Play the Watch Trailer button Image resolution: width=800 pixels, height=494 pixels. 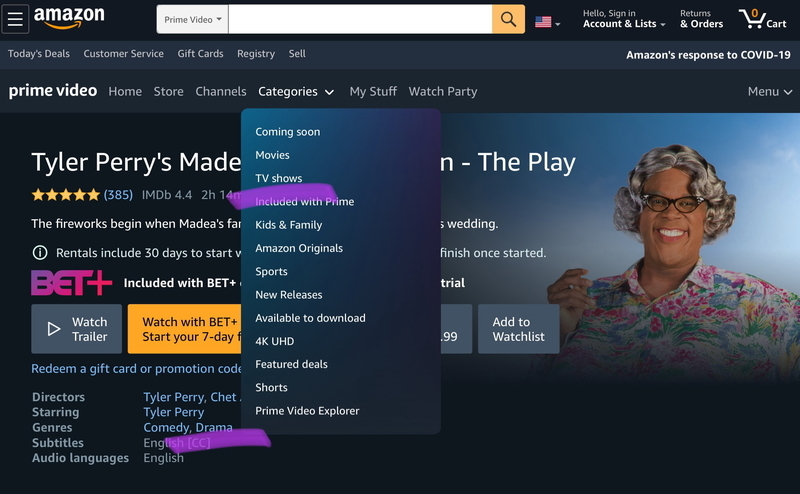(x=77, y=329)
